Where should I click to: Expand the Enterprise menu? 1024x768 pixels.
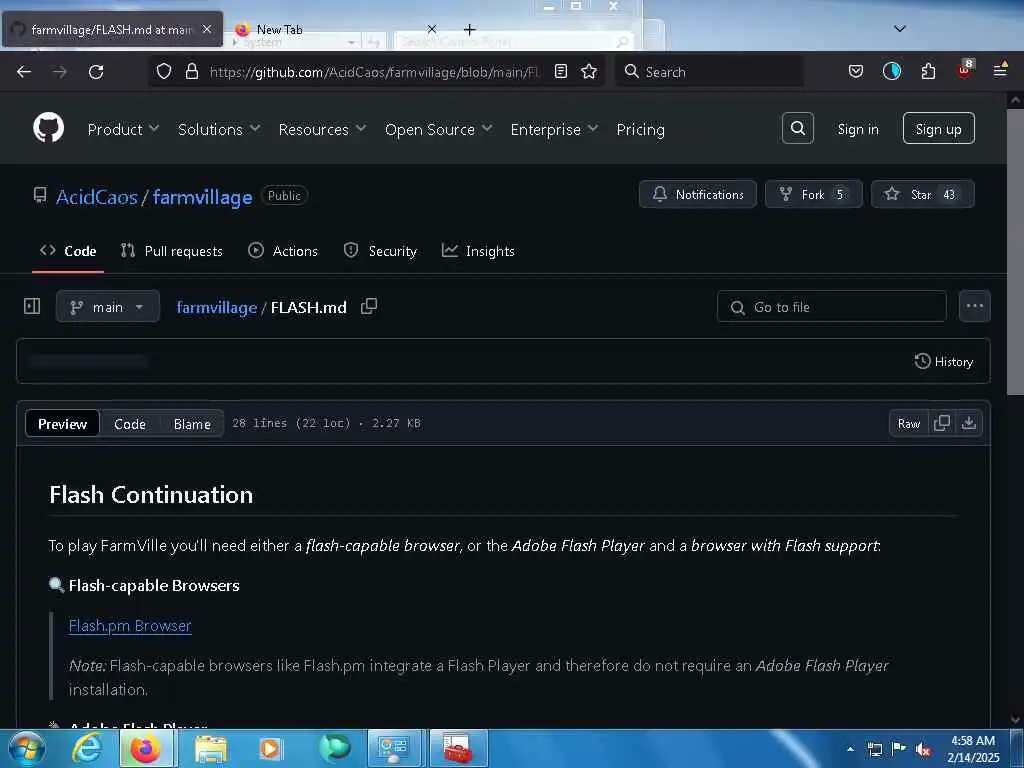click(554, 129)
